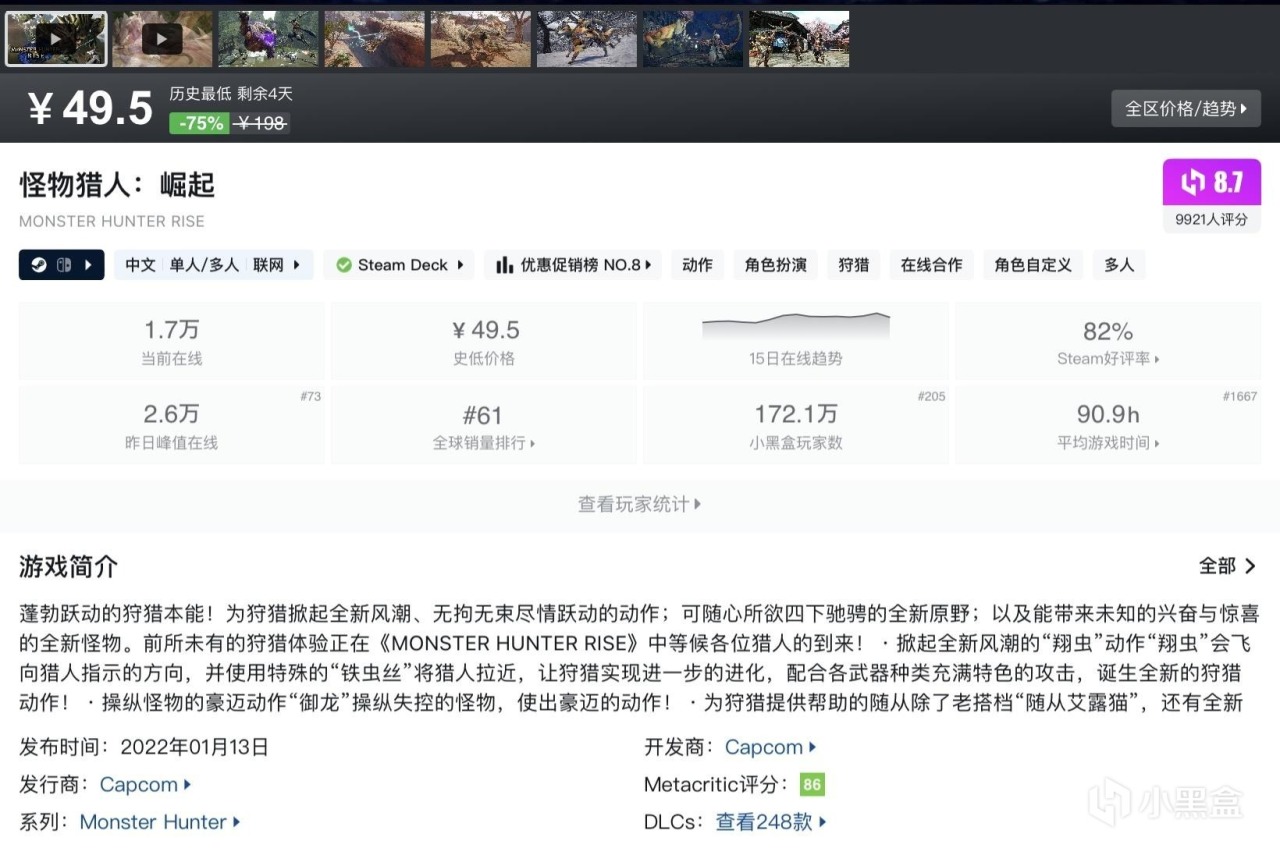1280x848 pixels.
Task: Click the green Steam Deck verified checkmark icon
Action: click(344, 265)
